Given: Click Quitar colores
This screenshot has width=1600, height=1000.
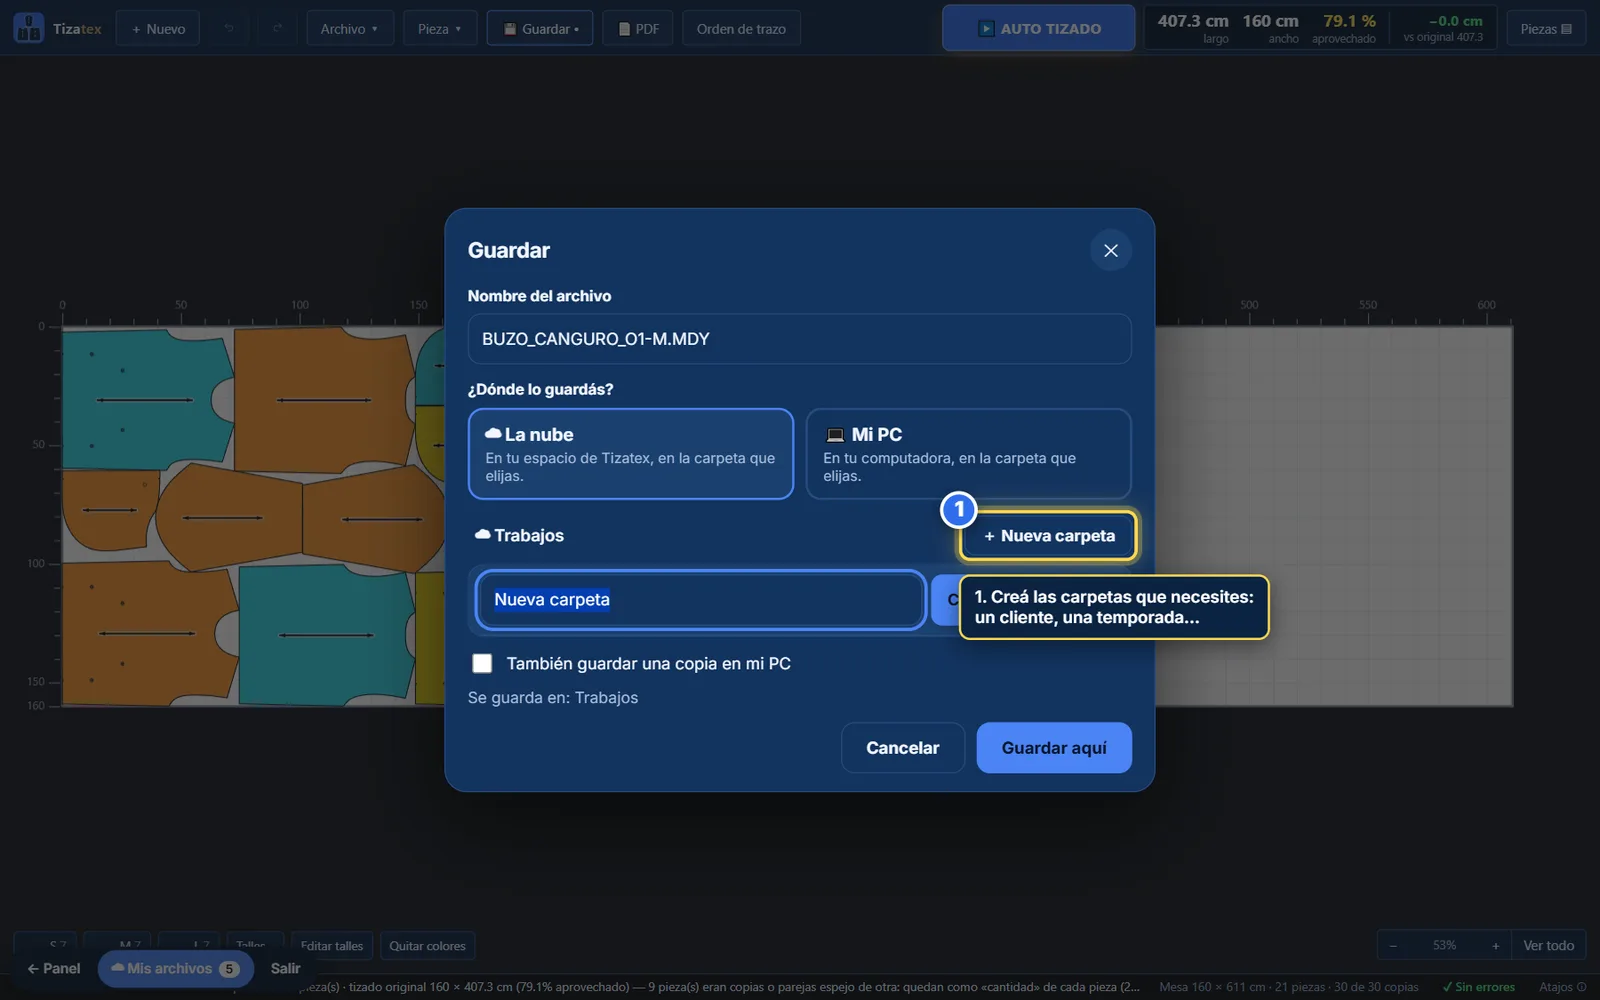Looking at the screenshot, I should pos(427,946).
